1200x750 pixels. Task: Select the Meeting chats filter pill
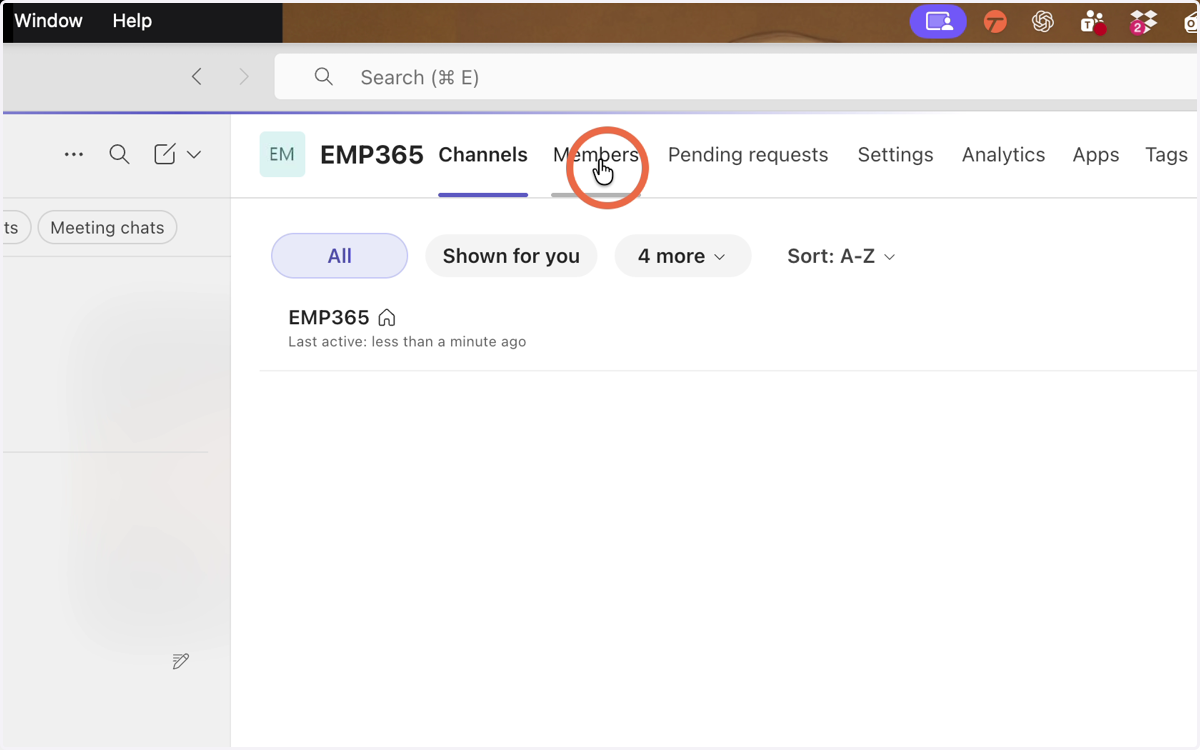coord(107,228)
